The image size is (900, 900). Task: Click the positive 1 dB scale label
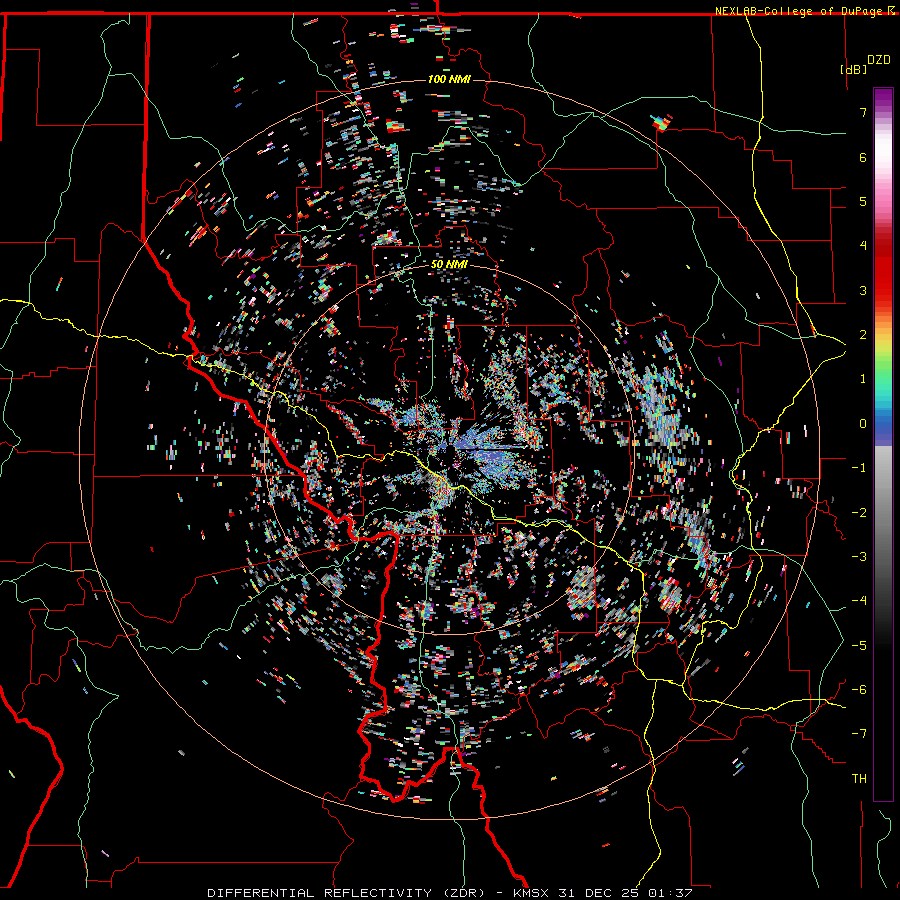(x=863, y=379)
